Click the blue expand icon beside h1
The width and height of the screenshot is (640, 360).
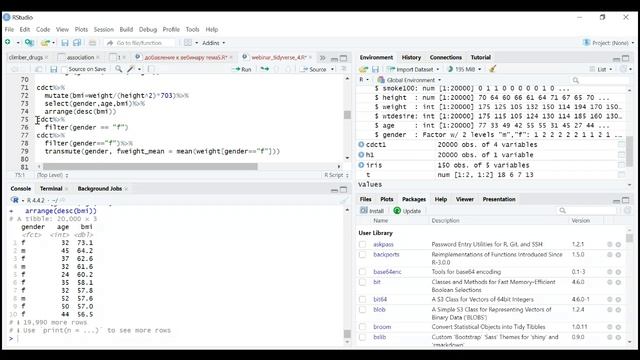[x=361, y=155]
